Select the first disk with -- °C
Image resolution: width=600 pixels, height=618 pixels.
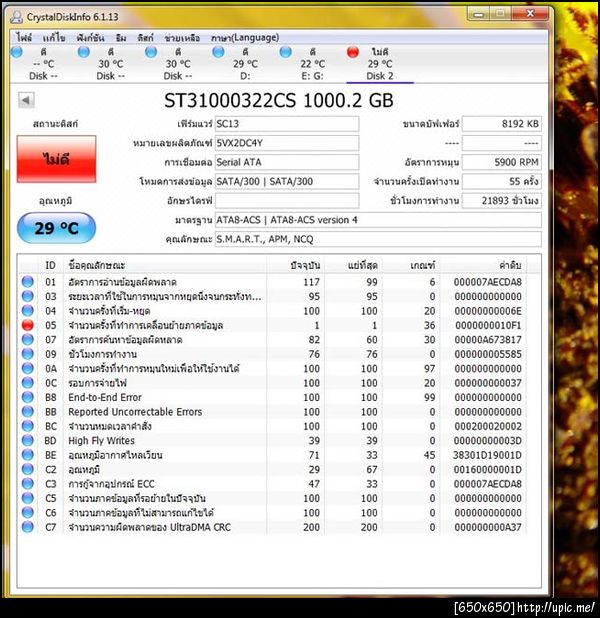(x=43, y=64)
